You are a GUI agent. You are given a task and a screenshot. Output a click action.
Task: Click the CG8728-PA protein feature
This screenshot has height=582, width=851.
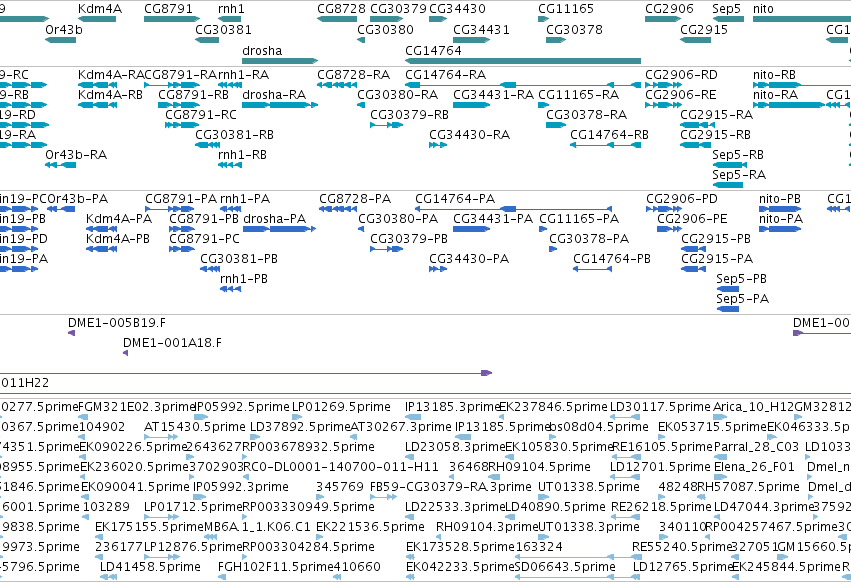338,209
